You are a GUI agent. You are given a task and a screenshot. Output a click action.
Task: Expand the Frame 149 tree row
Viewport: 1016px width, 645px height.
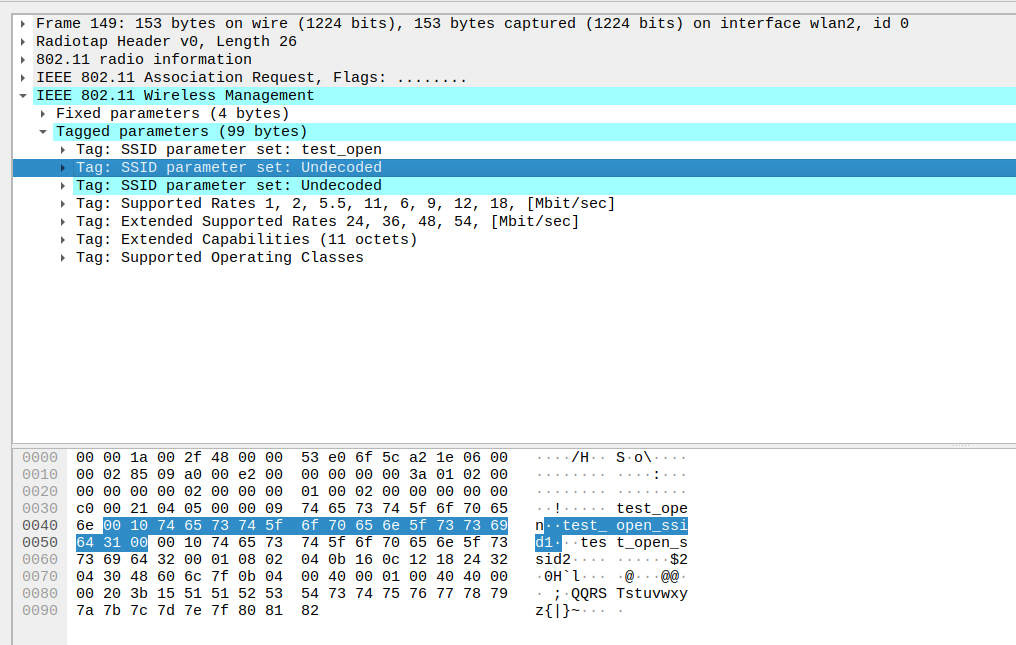click(x=23, y=23)
